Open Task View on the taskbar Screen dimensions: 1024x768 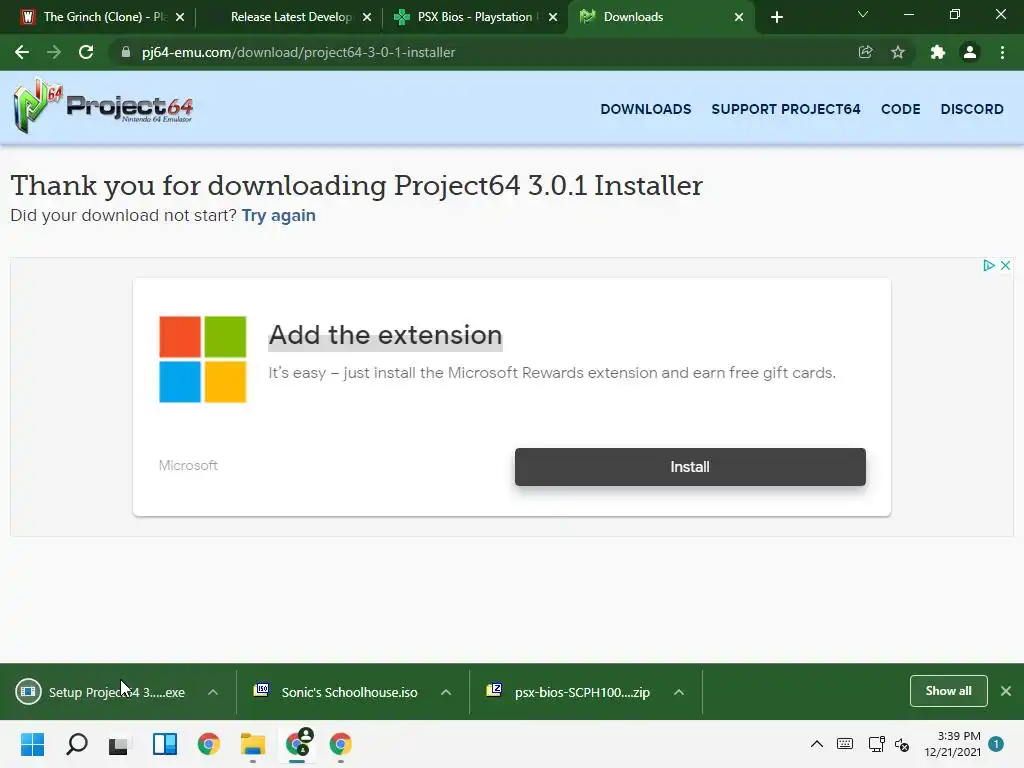click(120, 744)
